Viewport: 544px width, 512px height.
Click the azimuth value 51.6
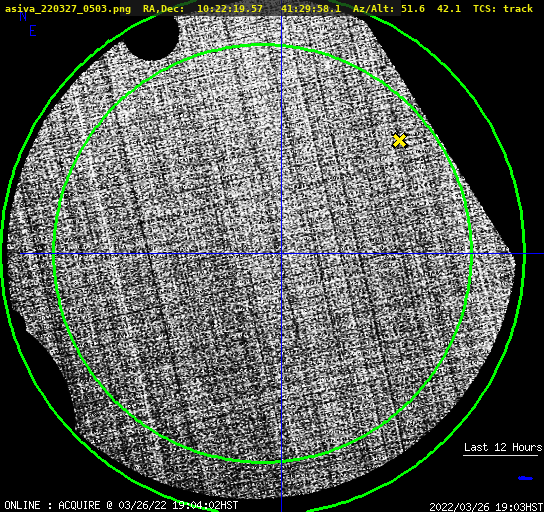(413, 8)
